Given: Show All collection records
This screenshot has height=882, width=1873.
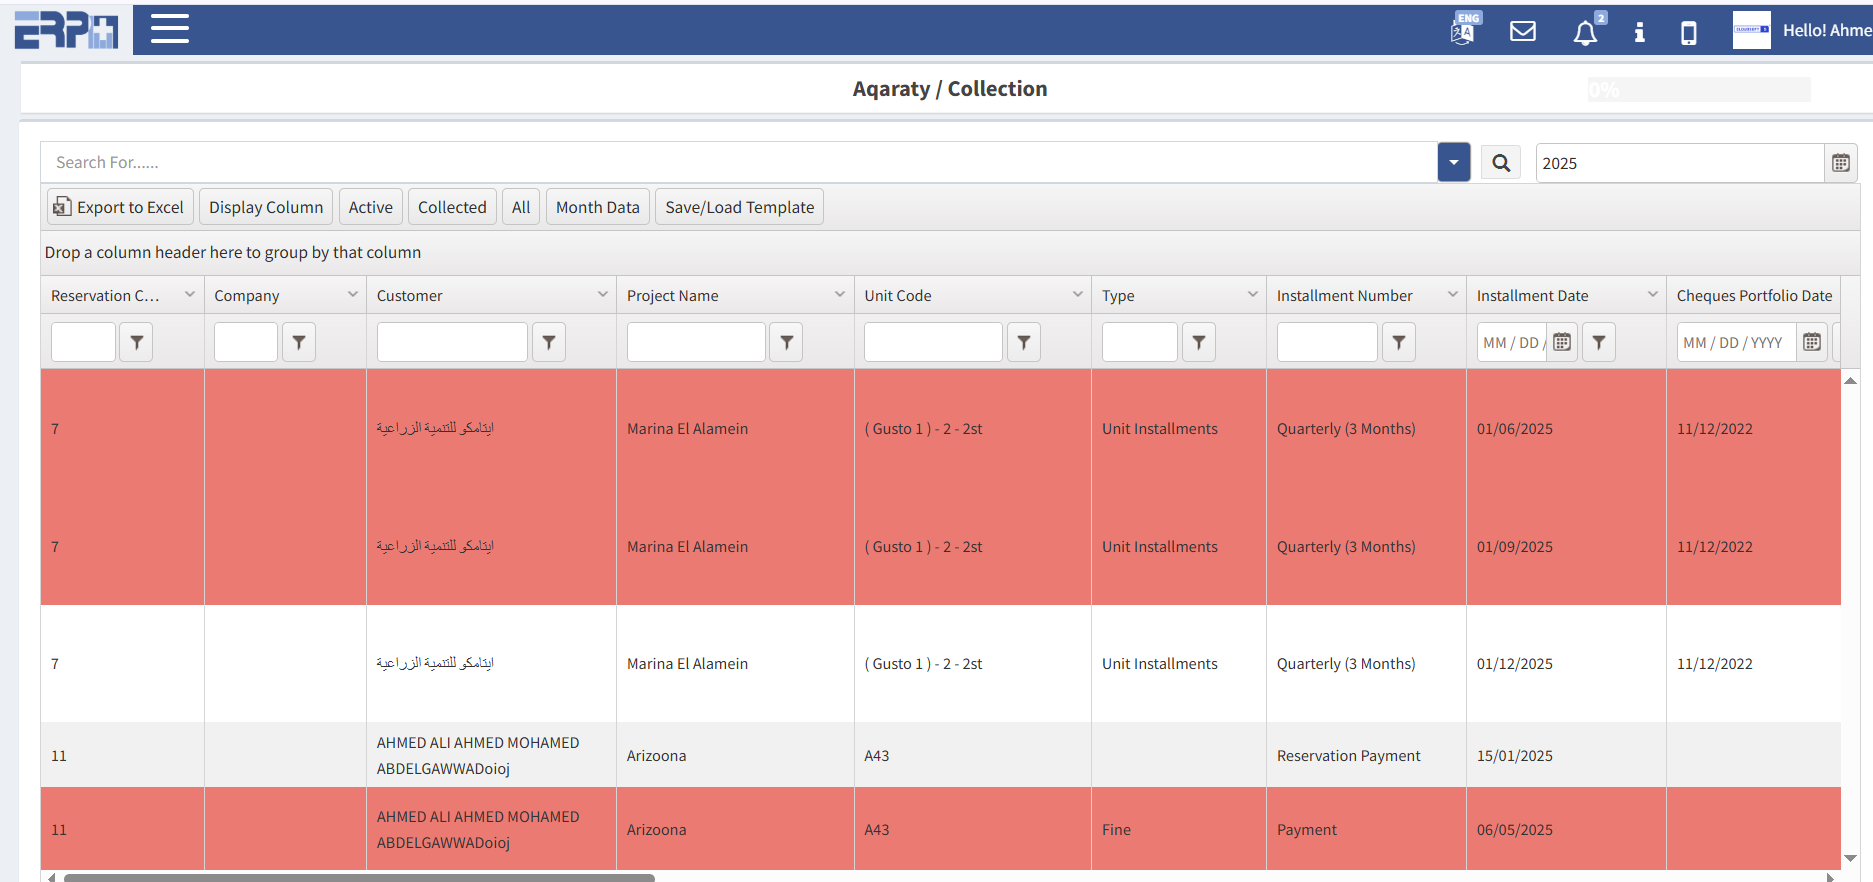Looking at the screenshot, I should click(x=521, y=207).
